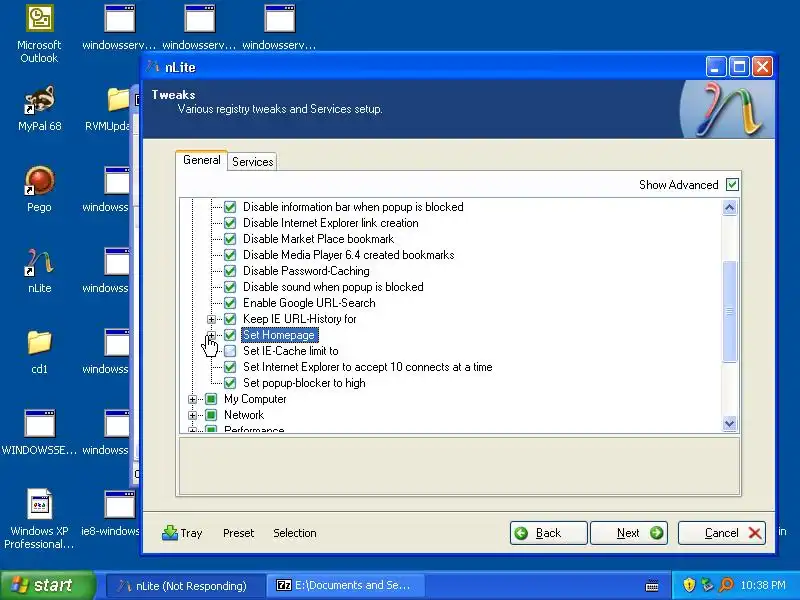The width and height of the screenshot is (800, 600).
Task: Toggle the My Computer category green checkbox
Action: (211, 399)
